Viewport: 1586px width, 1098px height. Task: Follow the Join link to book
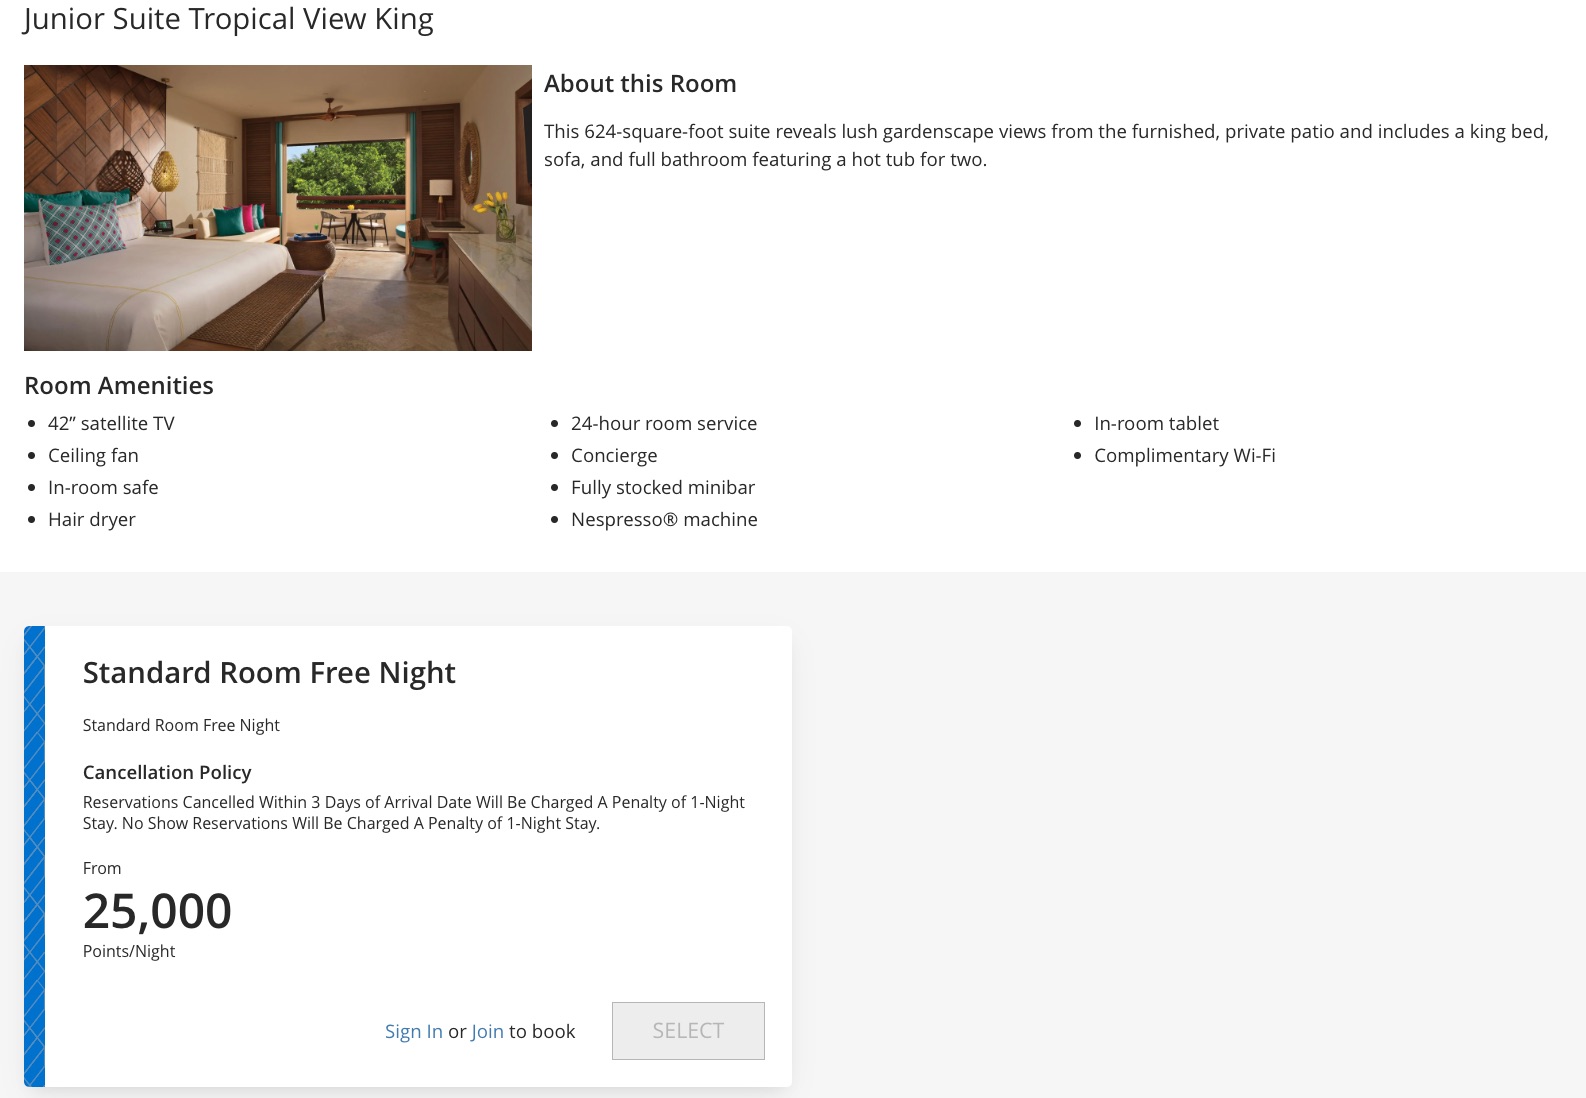click(487, 1031)
